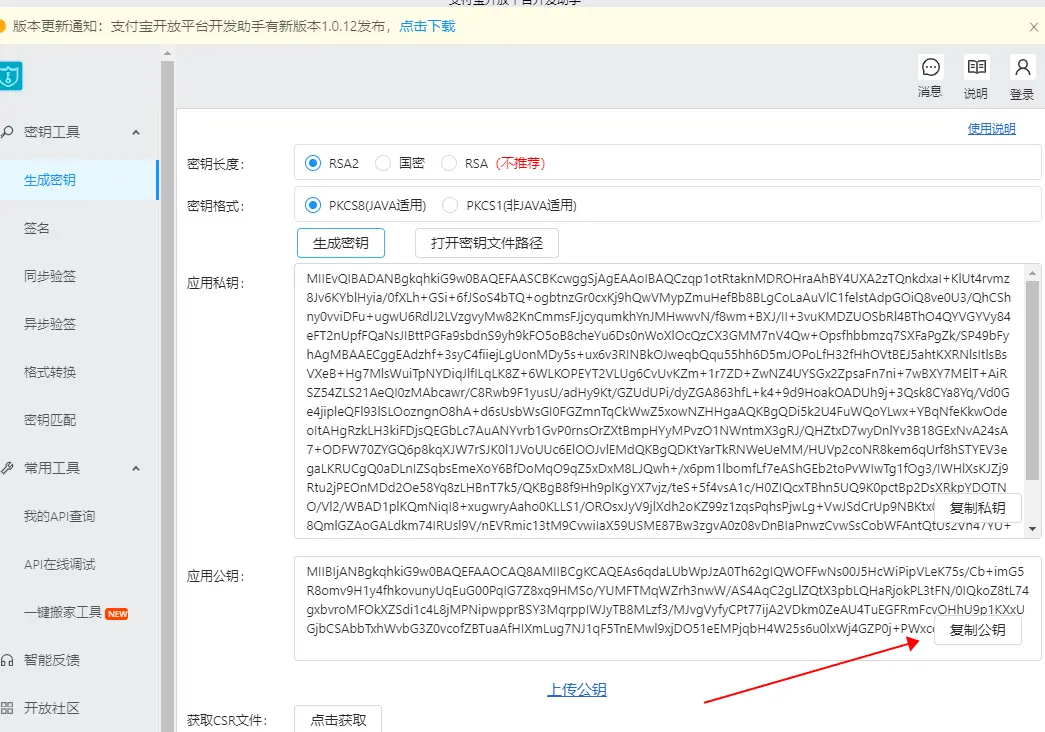Click inside the 应用私钥 text area
This screenshot has width=1045, height=732.
[x=658, y=401]
